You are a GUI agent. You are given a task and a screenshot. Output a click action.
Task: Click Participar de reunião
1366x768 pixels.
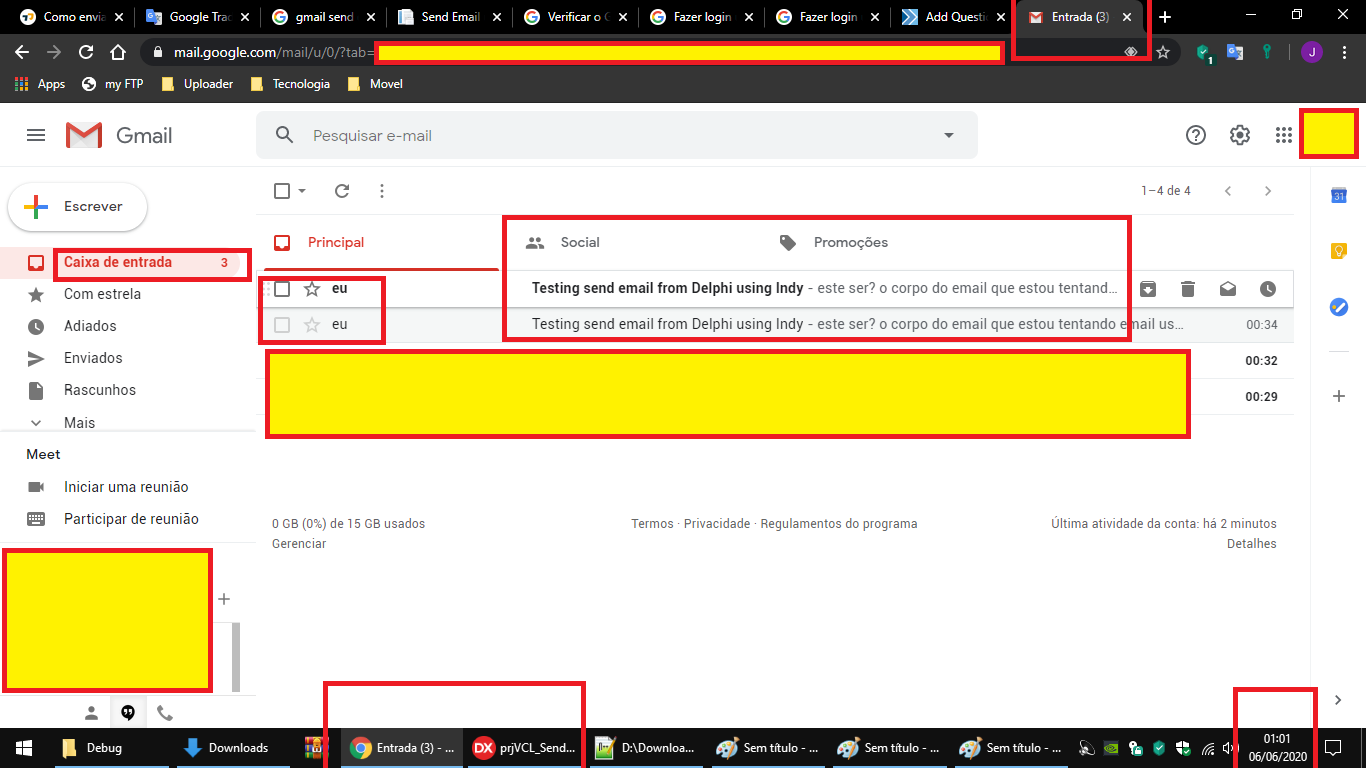131,519
